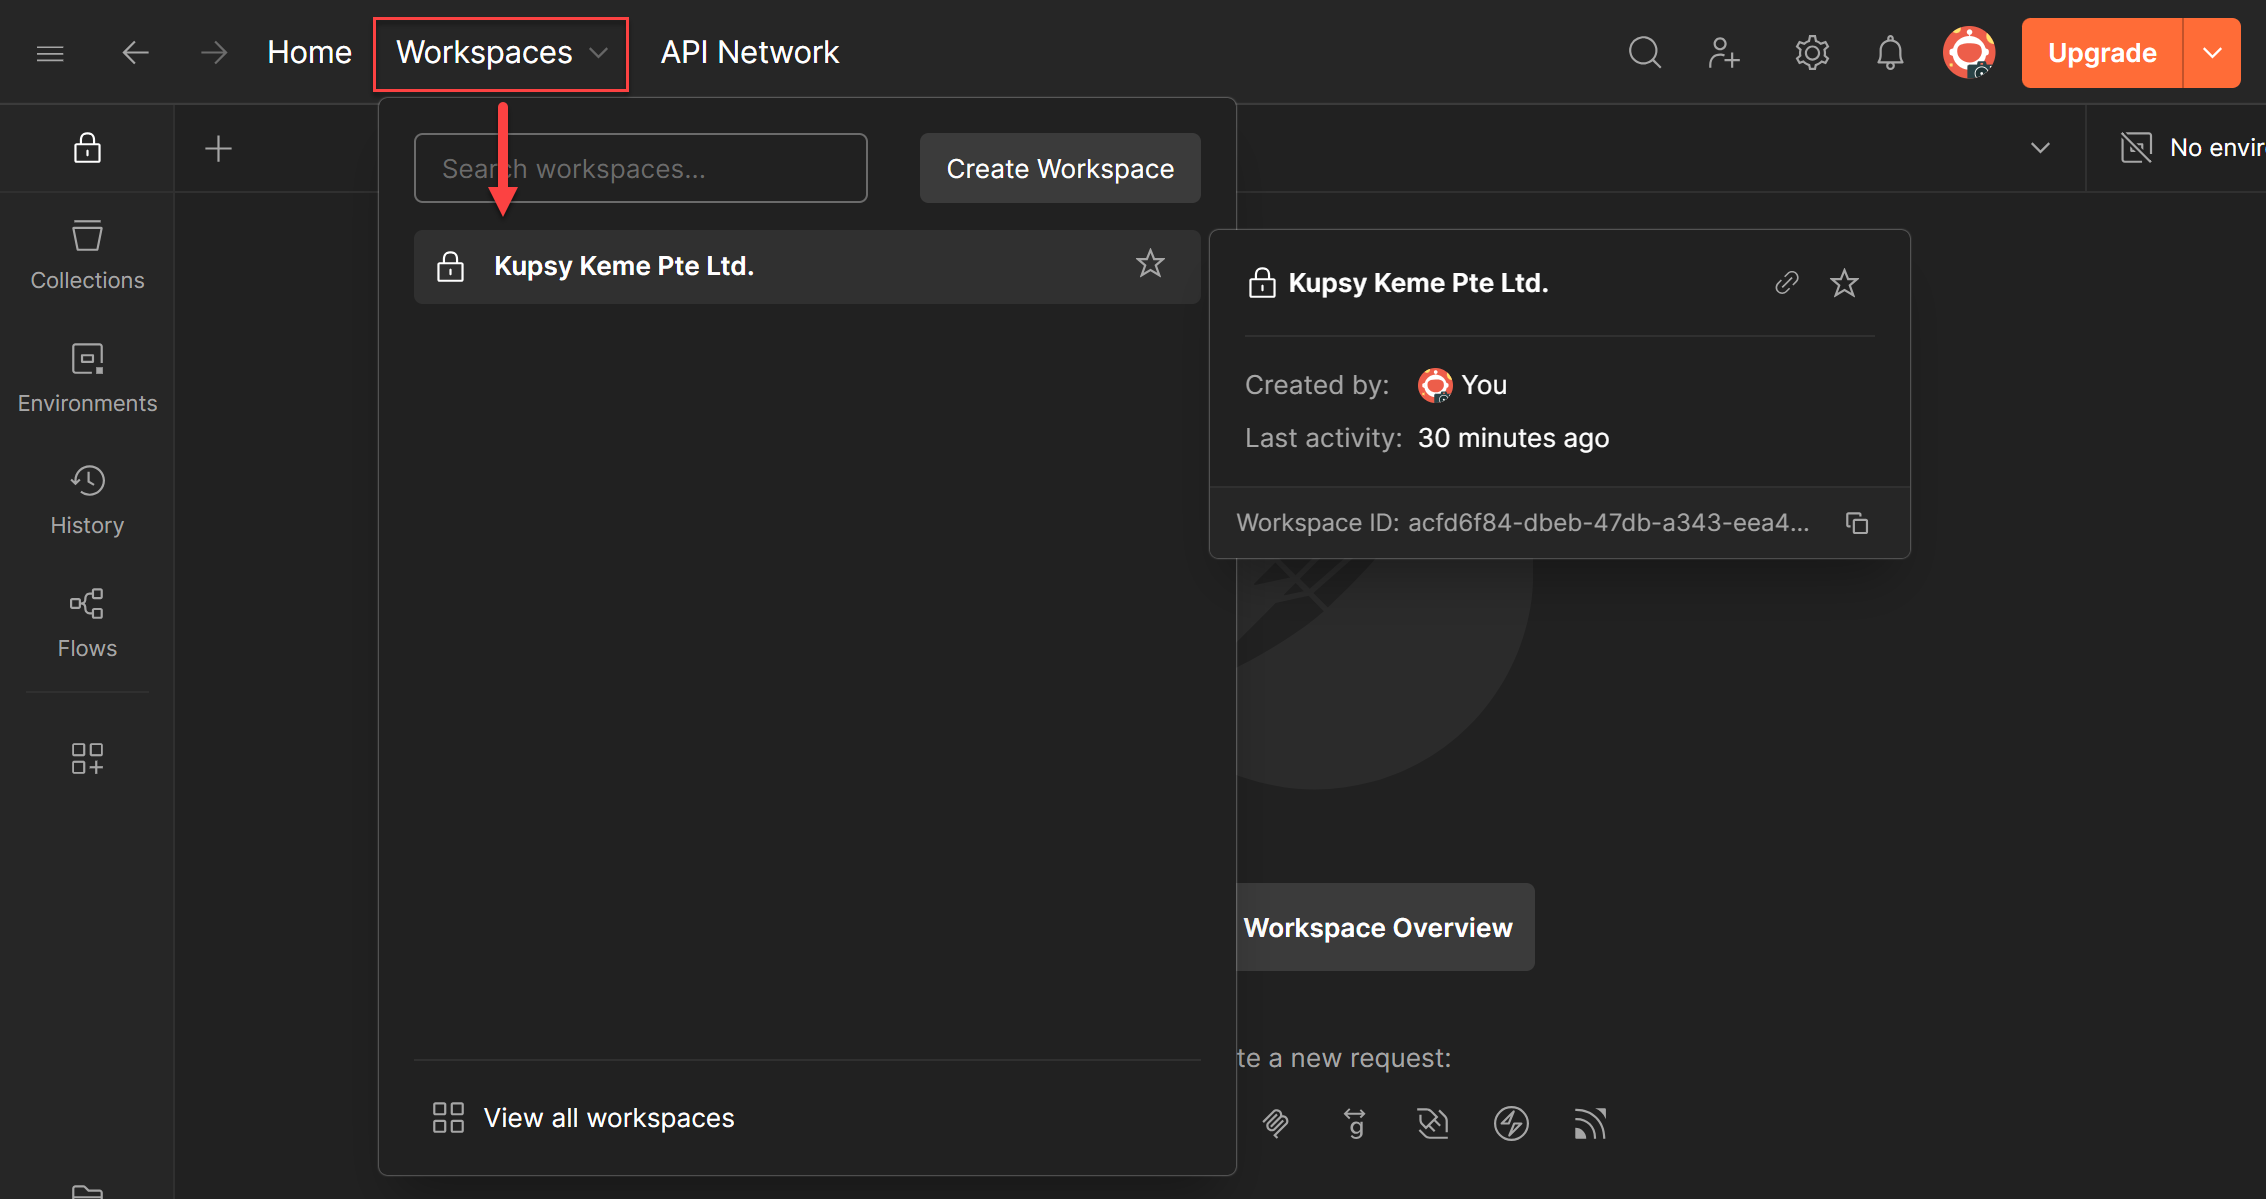The height and width of the screenshot is (1199, 2266).
Task: Go to Home tab
Action: point(309,52)
